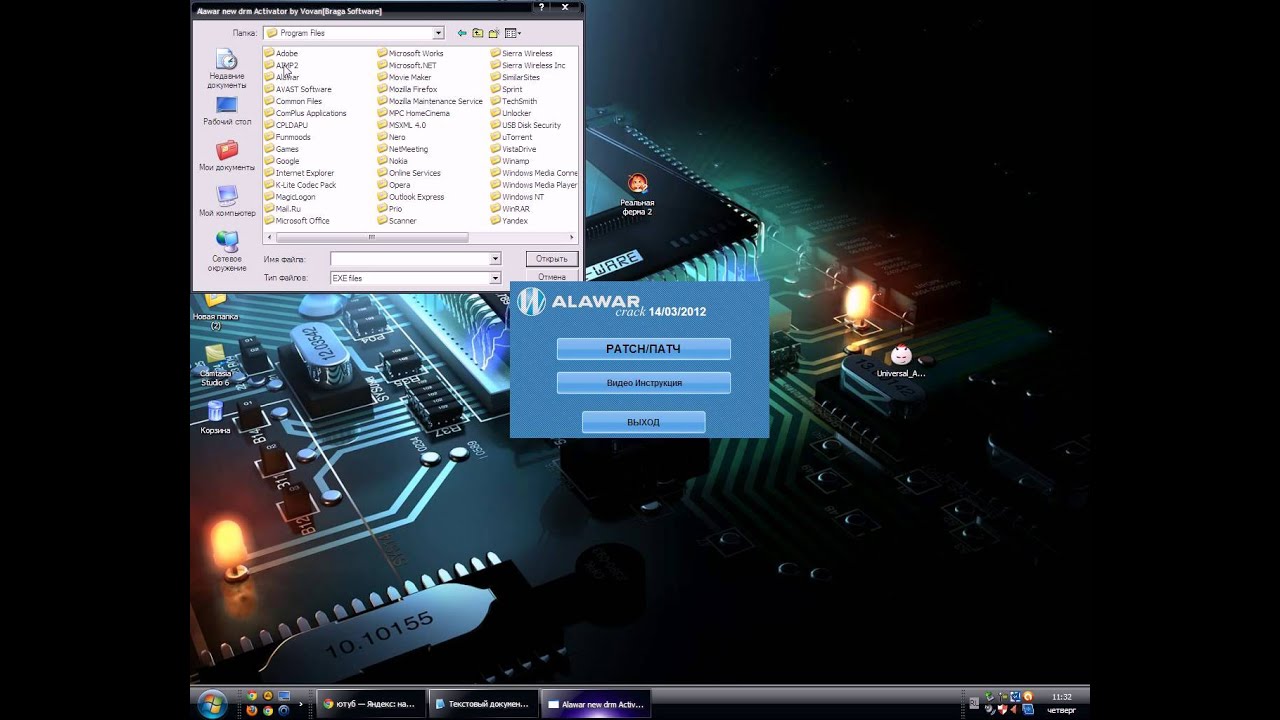Select the Sierra Wireless Inc folder
This screenshot has height=720, width=1280.
(528, 65)
